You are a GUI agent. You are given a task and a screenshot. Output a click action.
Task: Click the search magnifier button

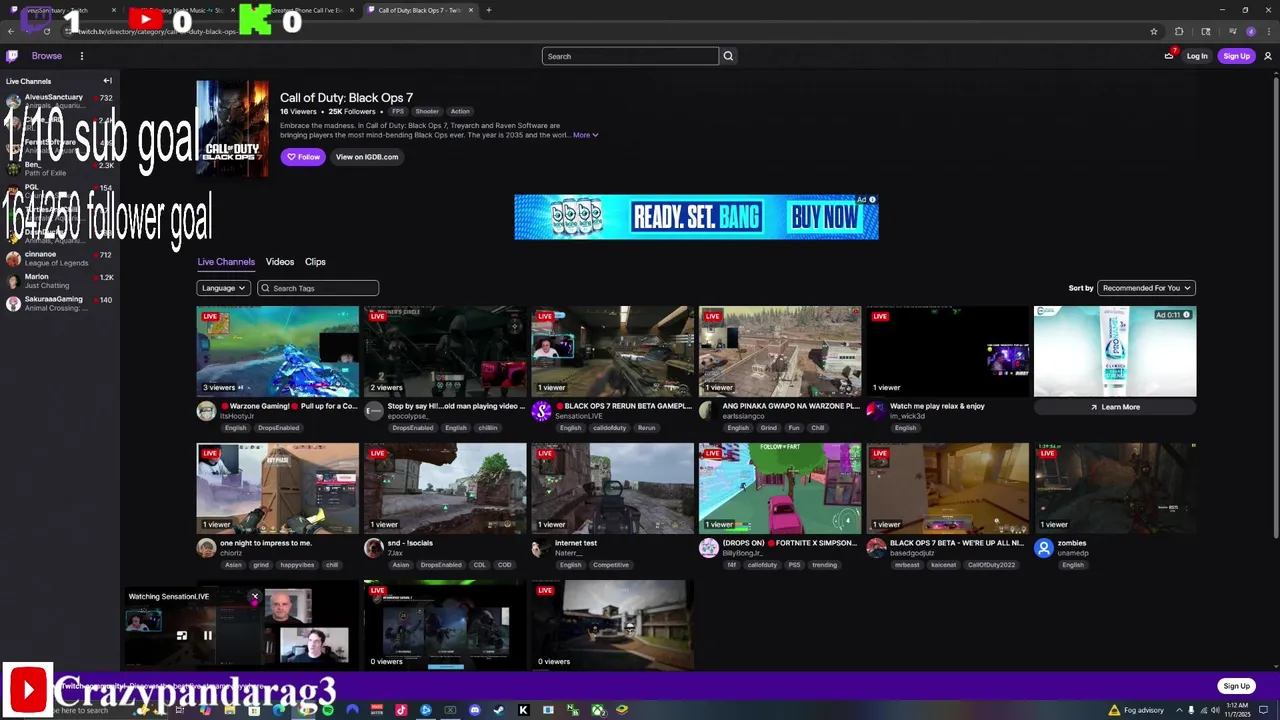pyautogui.click(x=728, y=56)
